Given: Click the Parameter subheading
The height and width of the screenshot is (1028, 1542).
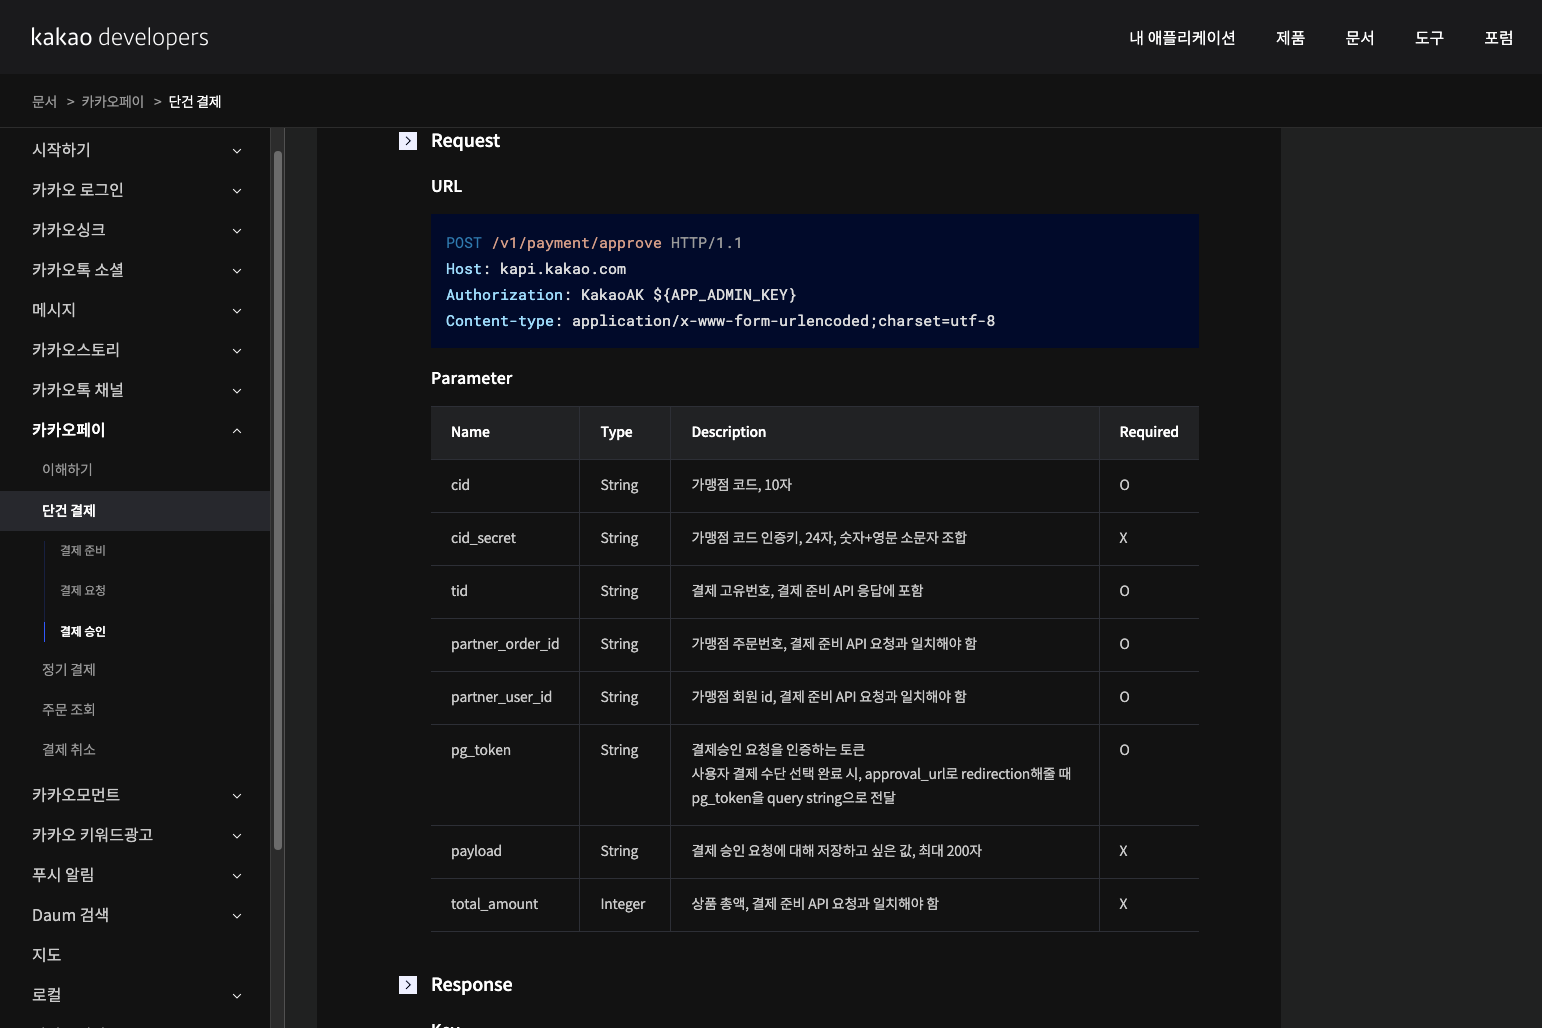Looking at the screenshot, I should [471, 379].
